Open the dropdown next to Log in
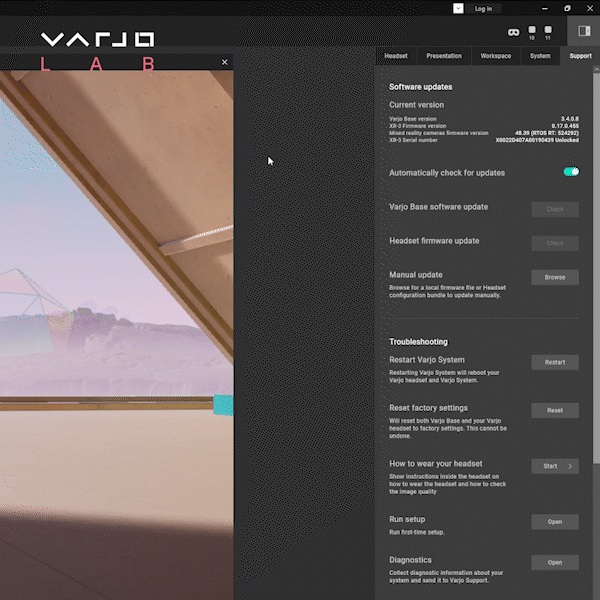 click(458, 8)
